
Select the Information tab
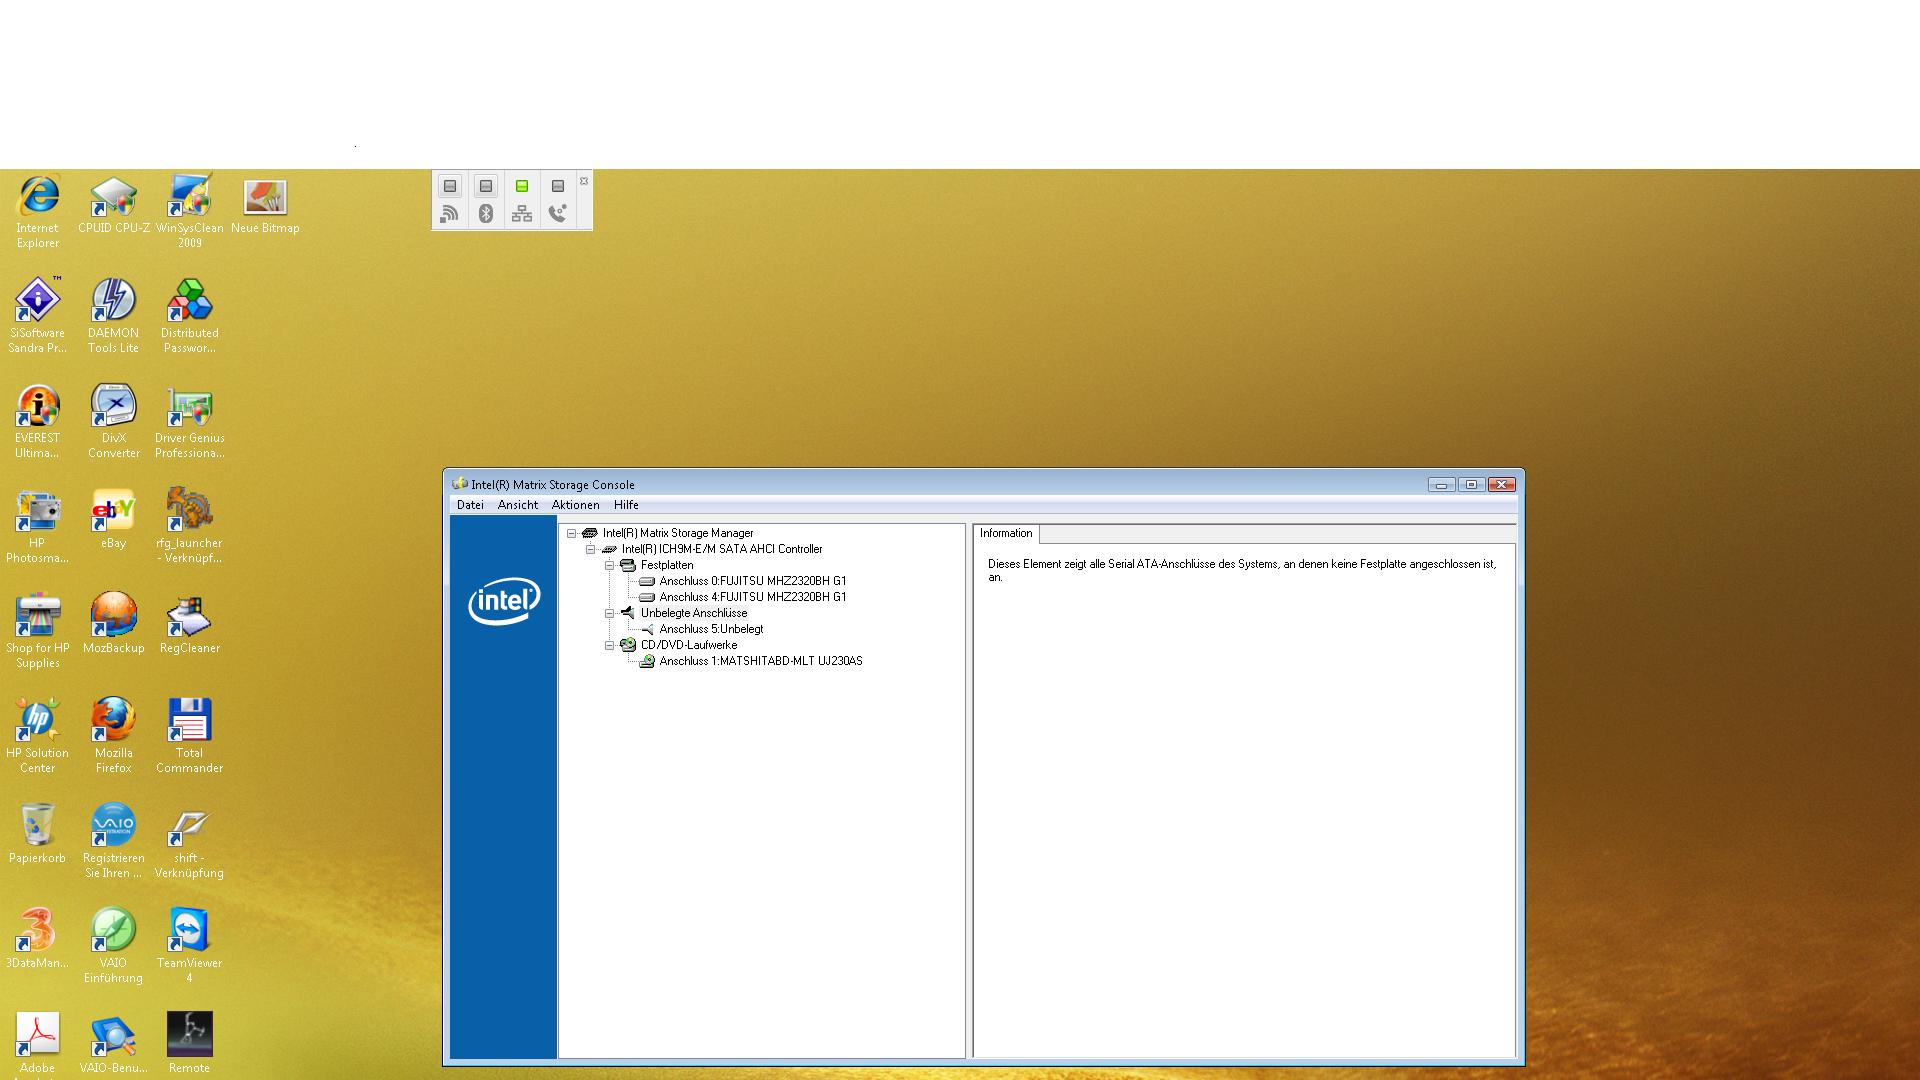tap(1005, 533)
